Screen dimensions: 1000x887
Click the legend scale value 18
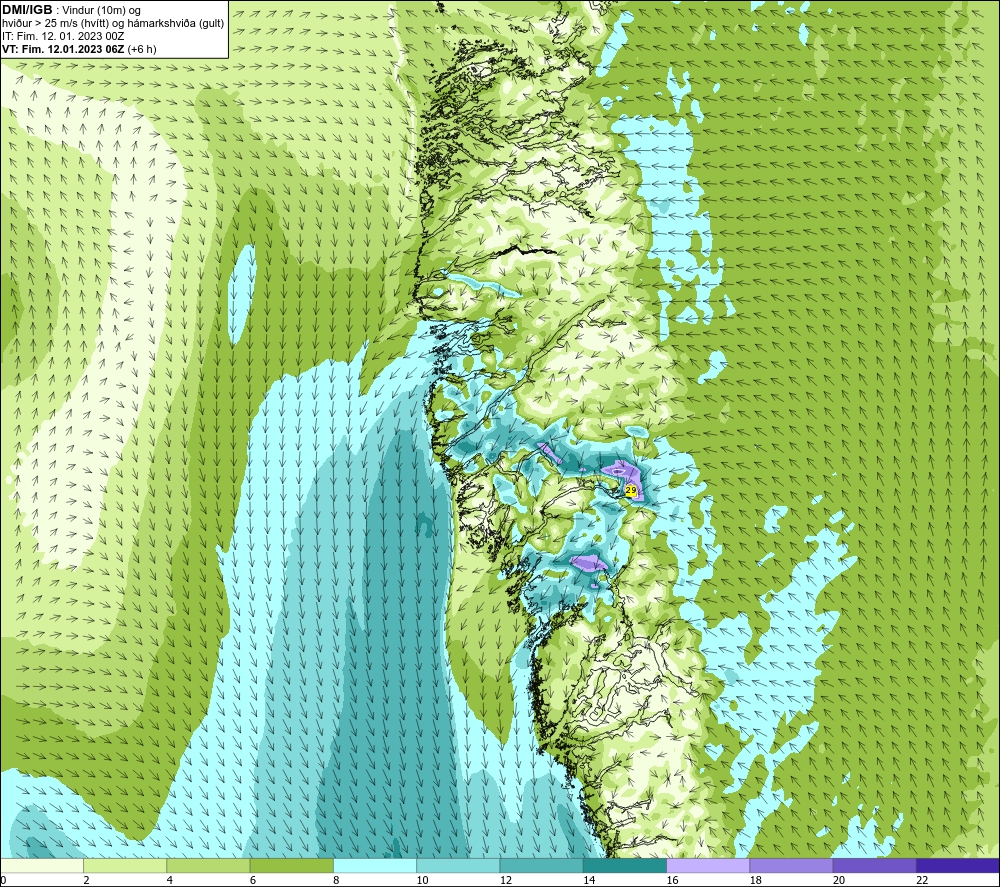coord(756,880)
